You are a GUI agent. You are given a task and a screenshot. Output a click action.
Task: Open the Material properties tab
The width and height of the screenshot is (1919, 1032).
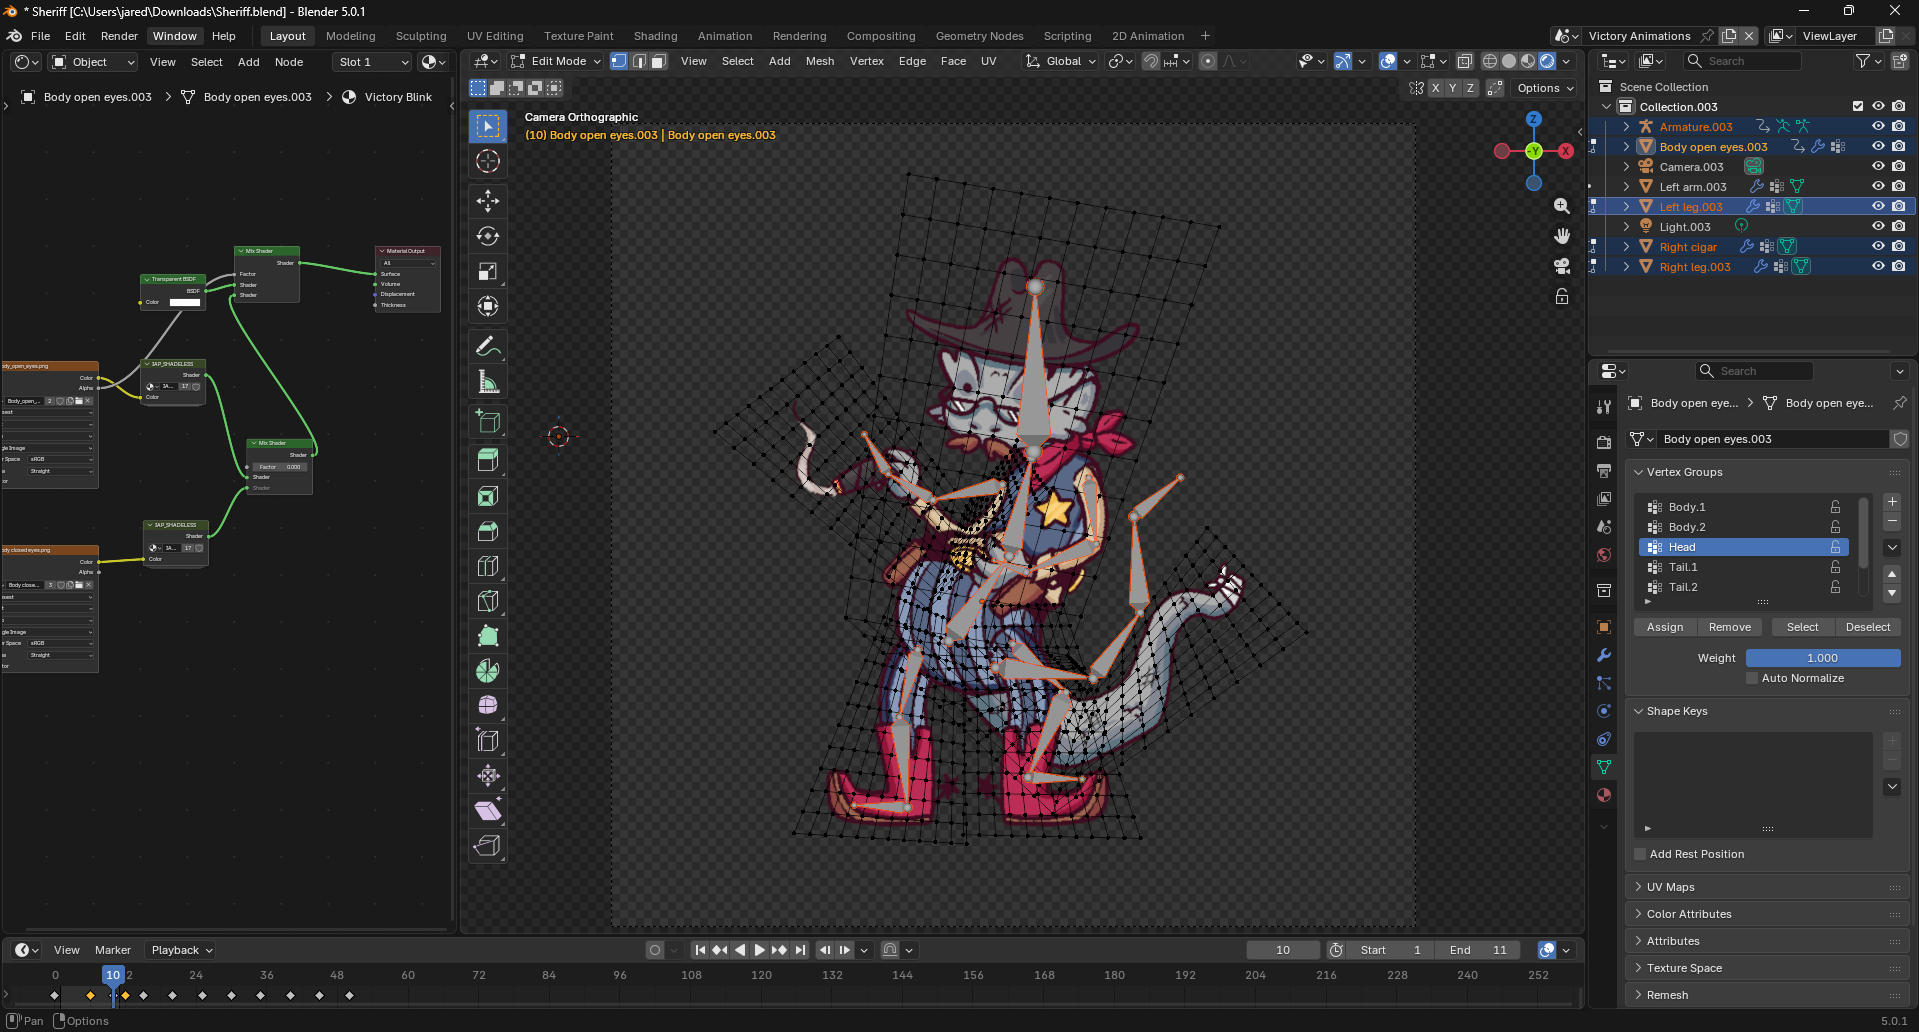[1604, 795]
